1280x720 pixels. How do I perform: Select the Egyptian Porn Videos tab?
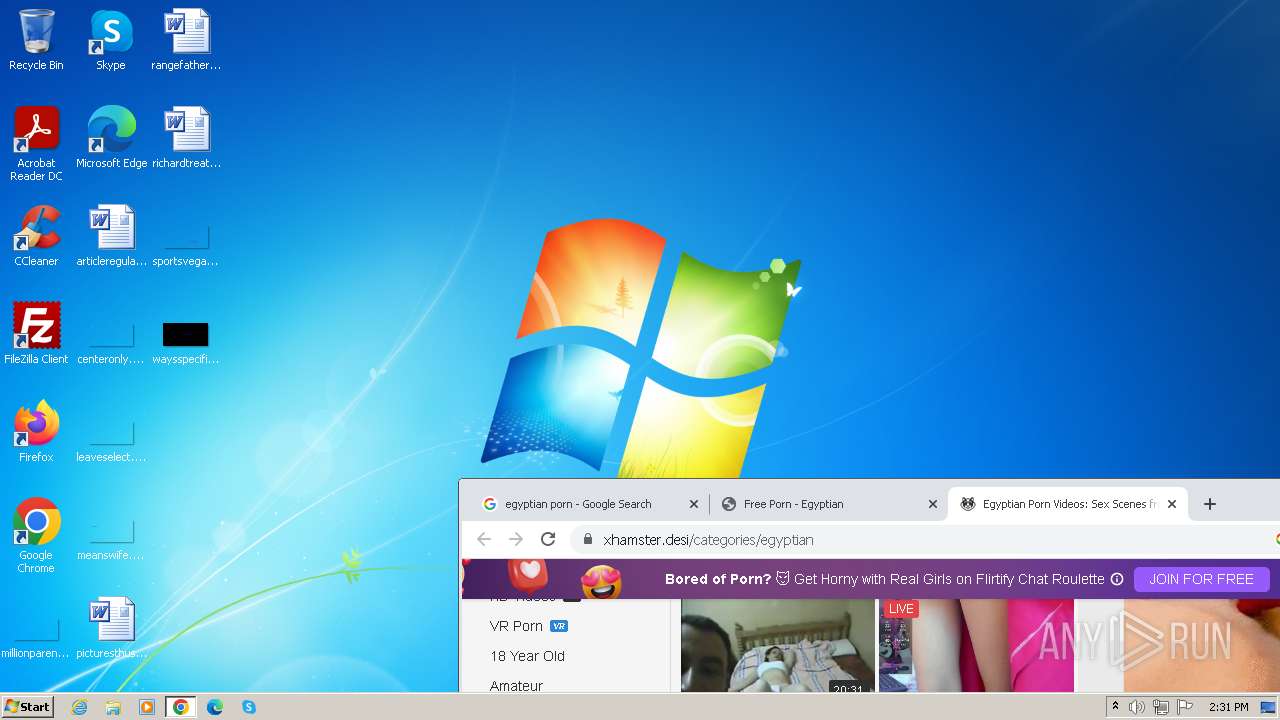pyautogui.click(x=1069, y=504)
